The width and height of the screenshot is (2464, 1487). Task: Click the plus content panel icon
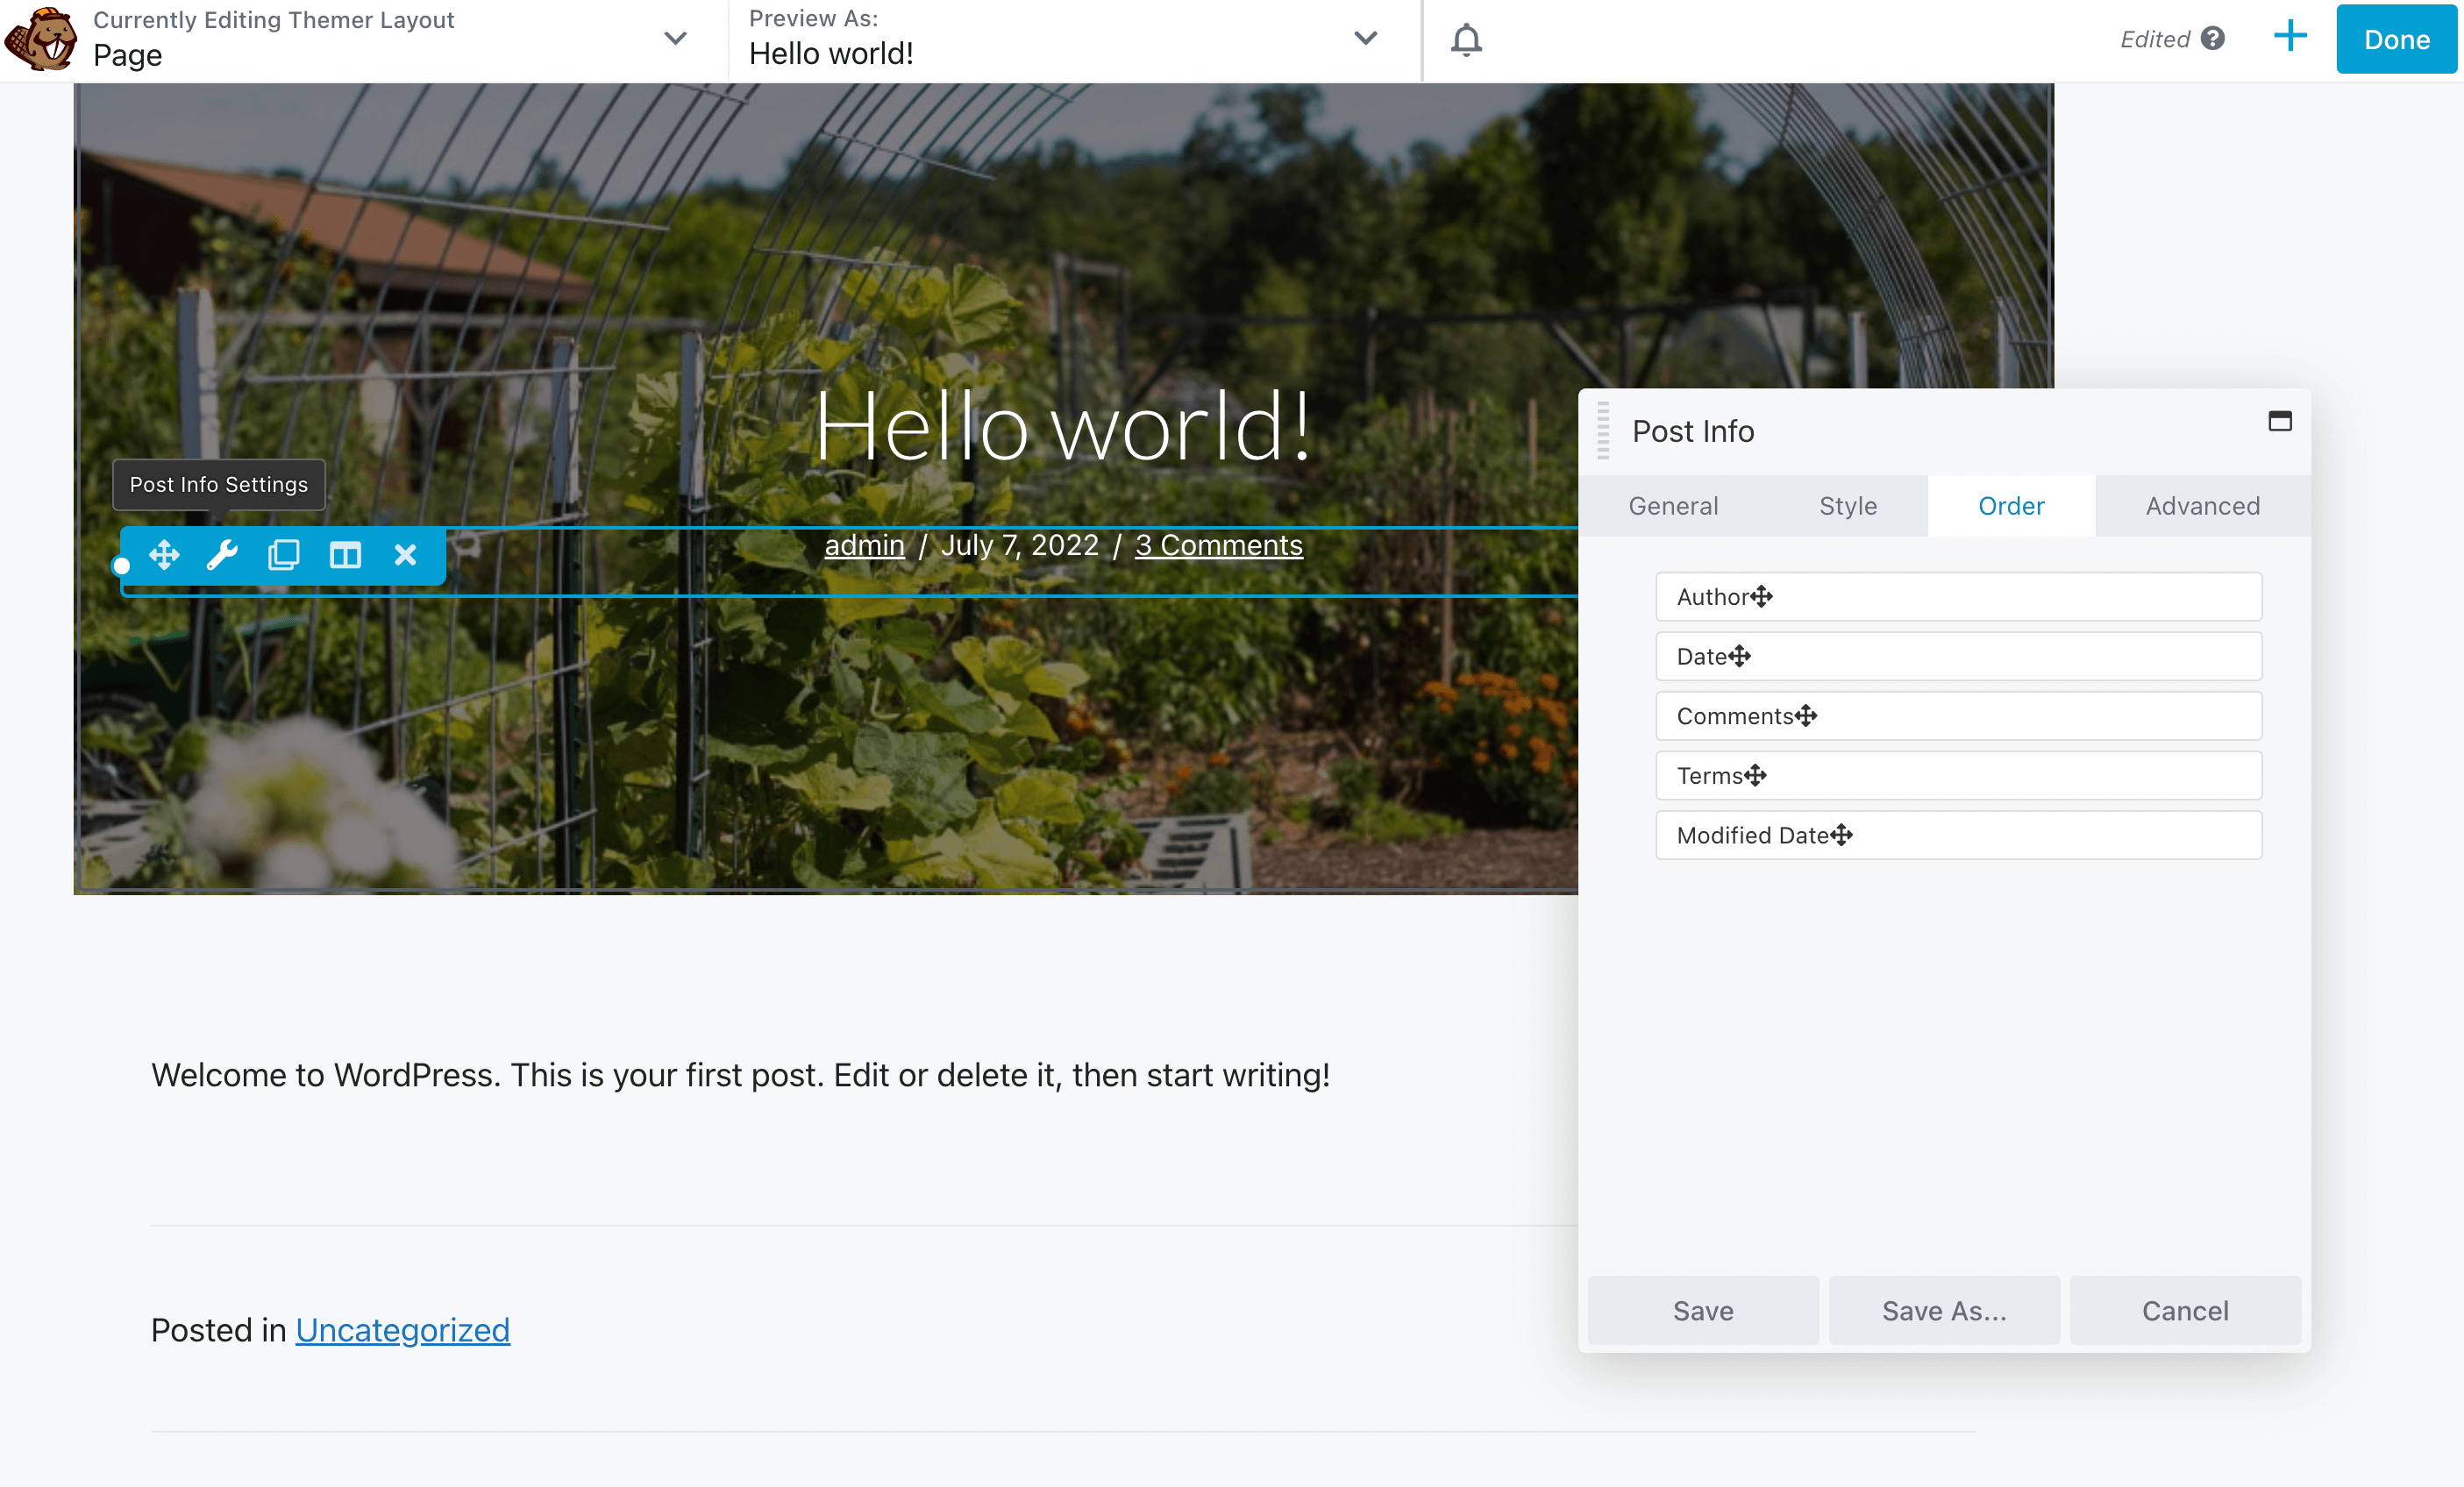coord(2289,38)
